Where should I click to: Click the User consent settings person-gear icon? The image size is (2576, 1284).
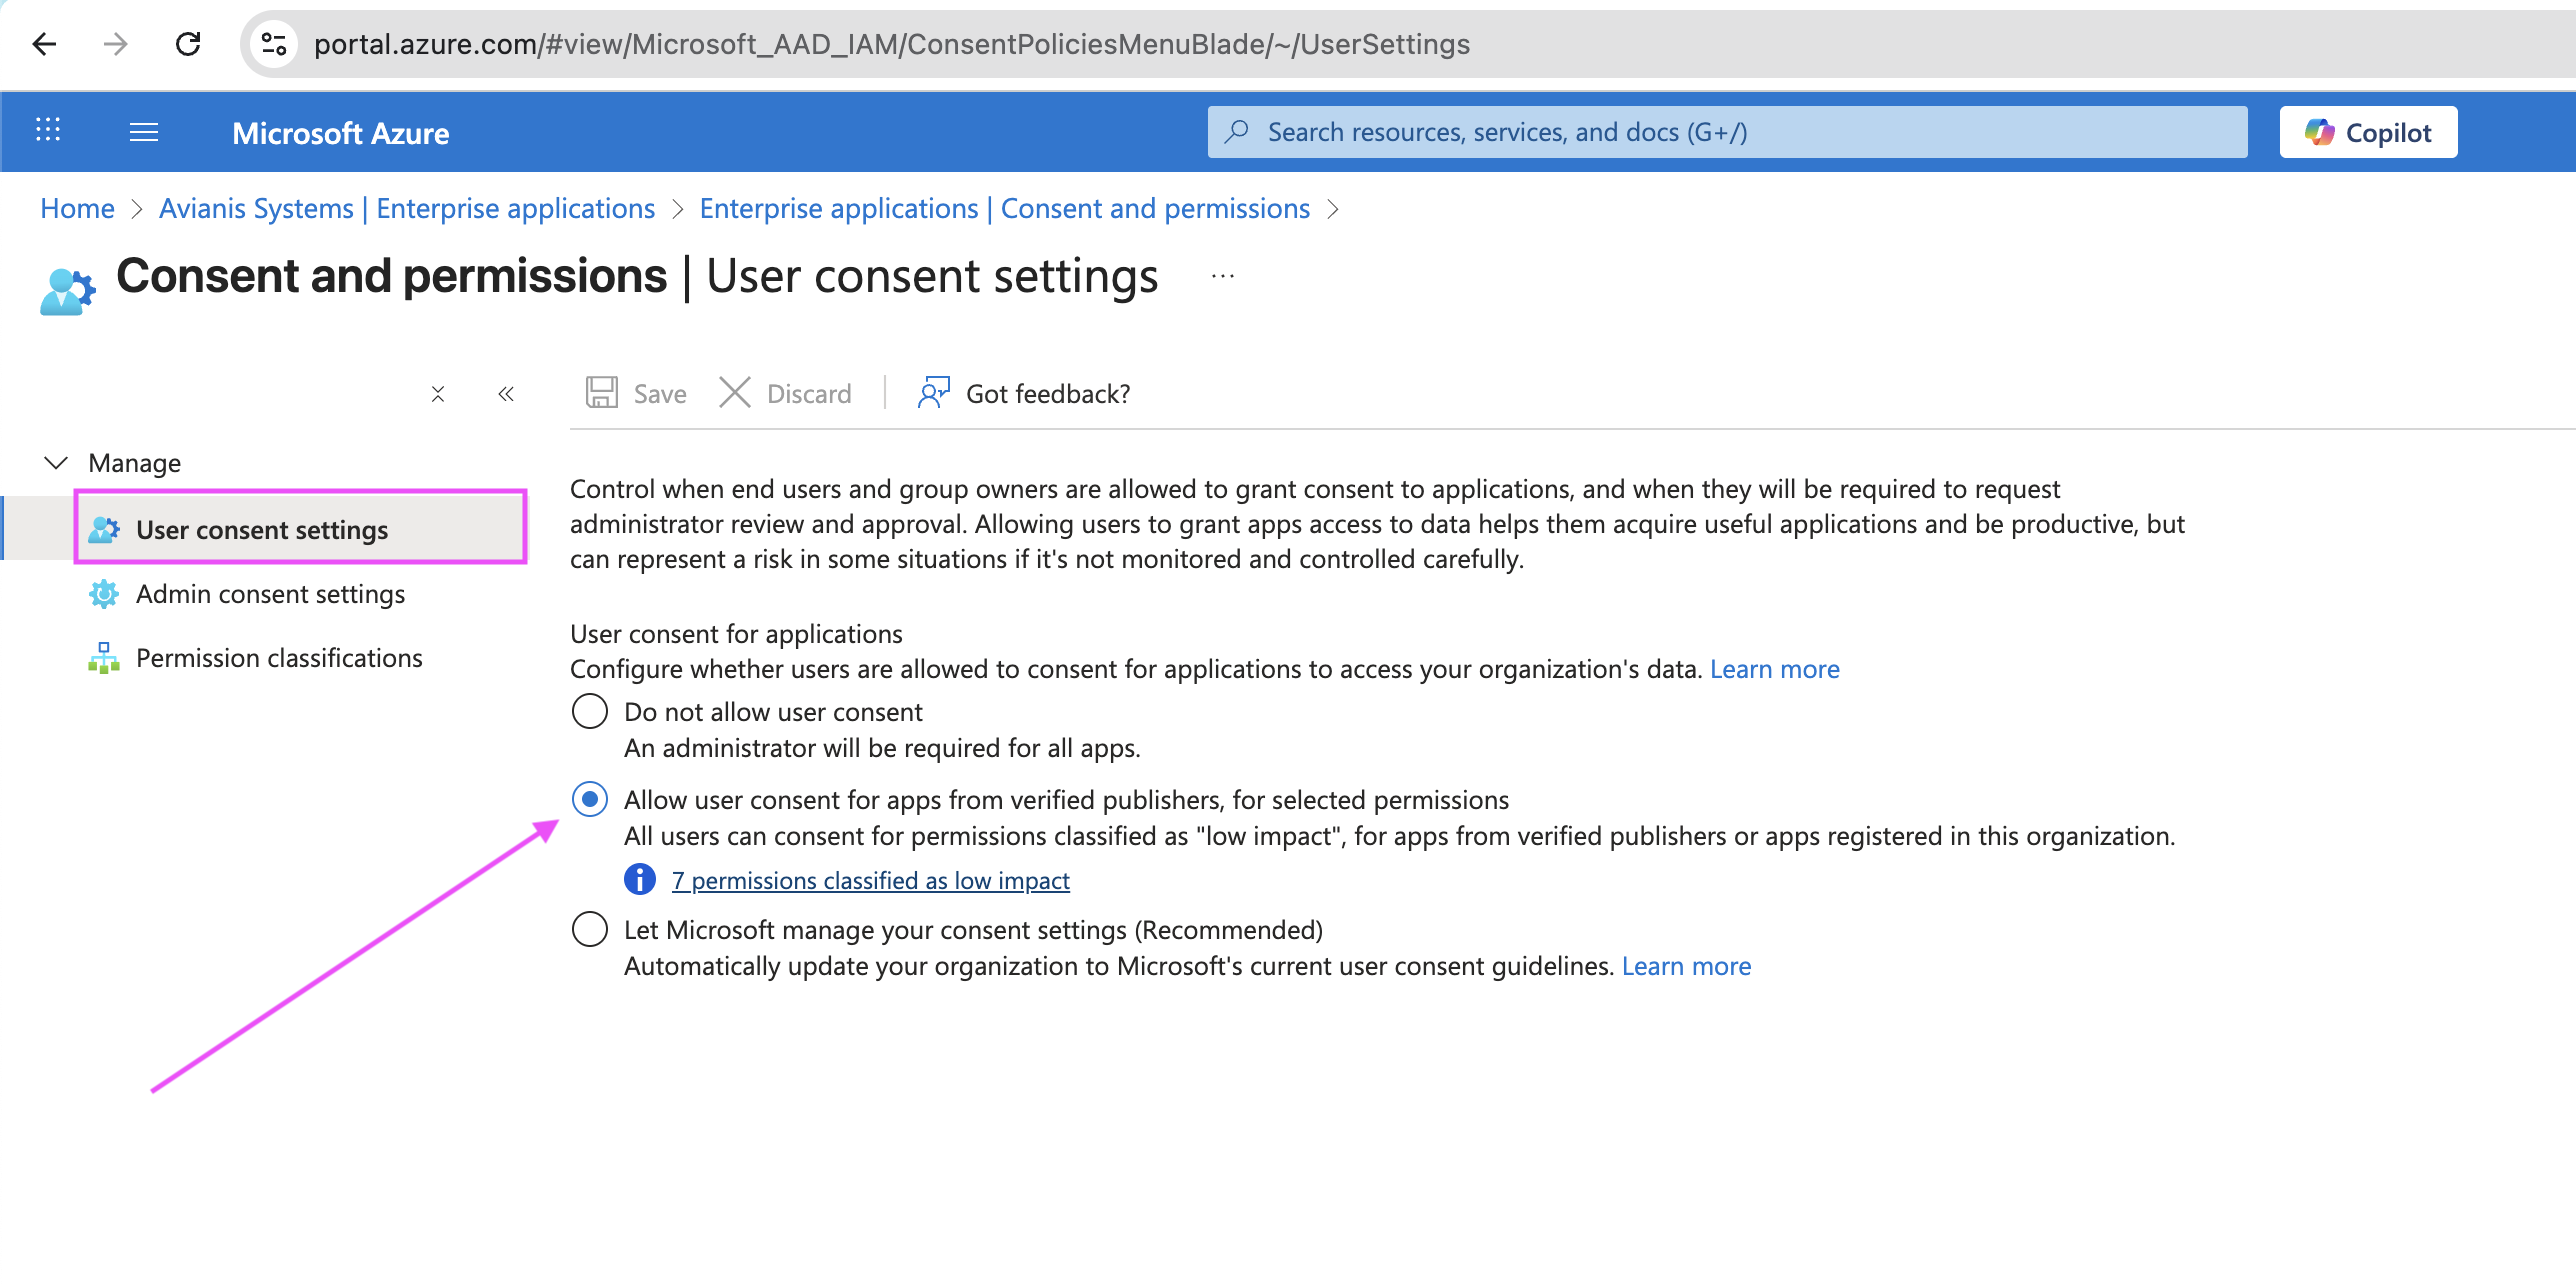tap(104, 530)
